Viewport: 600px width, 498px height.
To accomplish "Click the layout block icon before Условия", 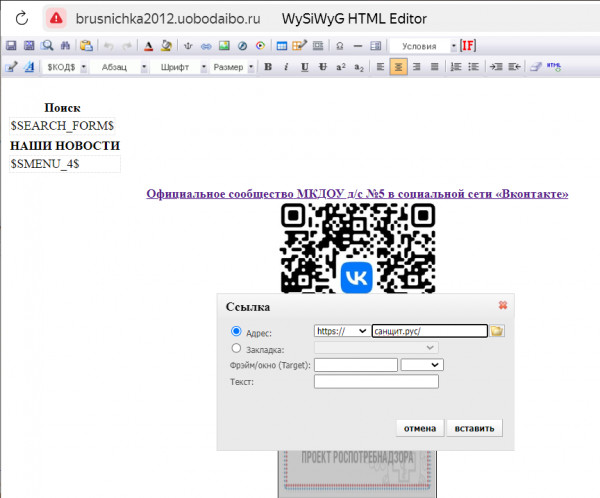I will 376,46.
